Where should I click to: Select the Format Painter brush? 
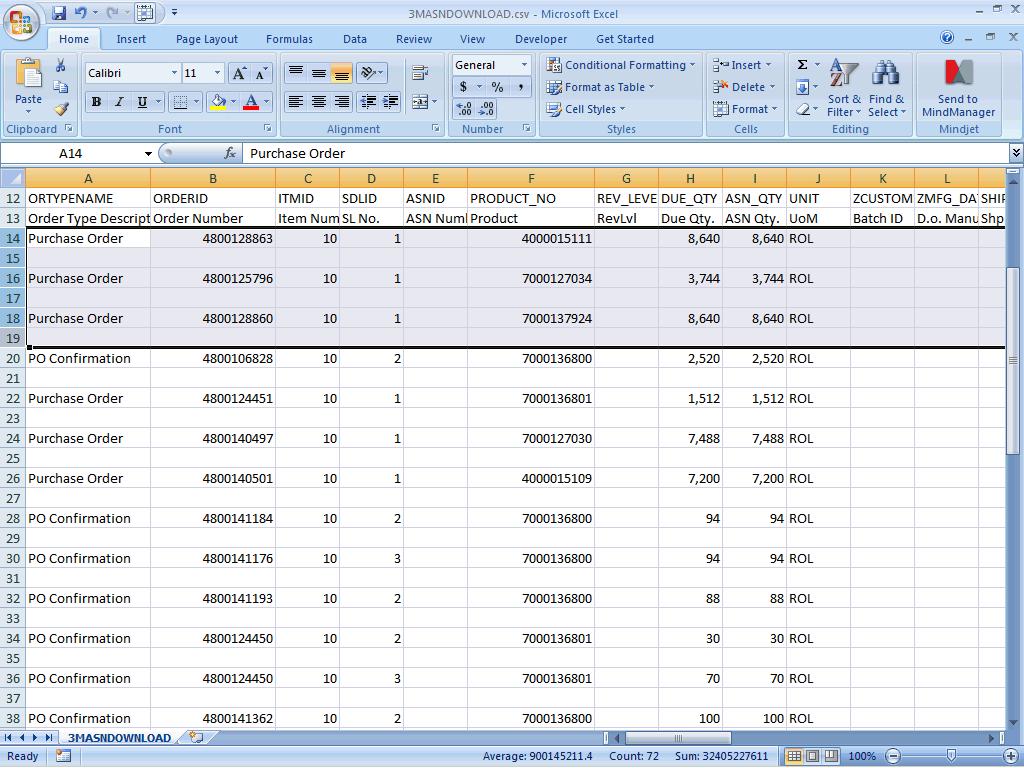(61, 109)
